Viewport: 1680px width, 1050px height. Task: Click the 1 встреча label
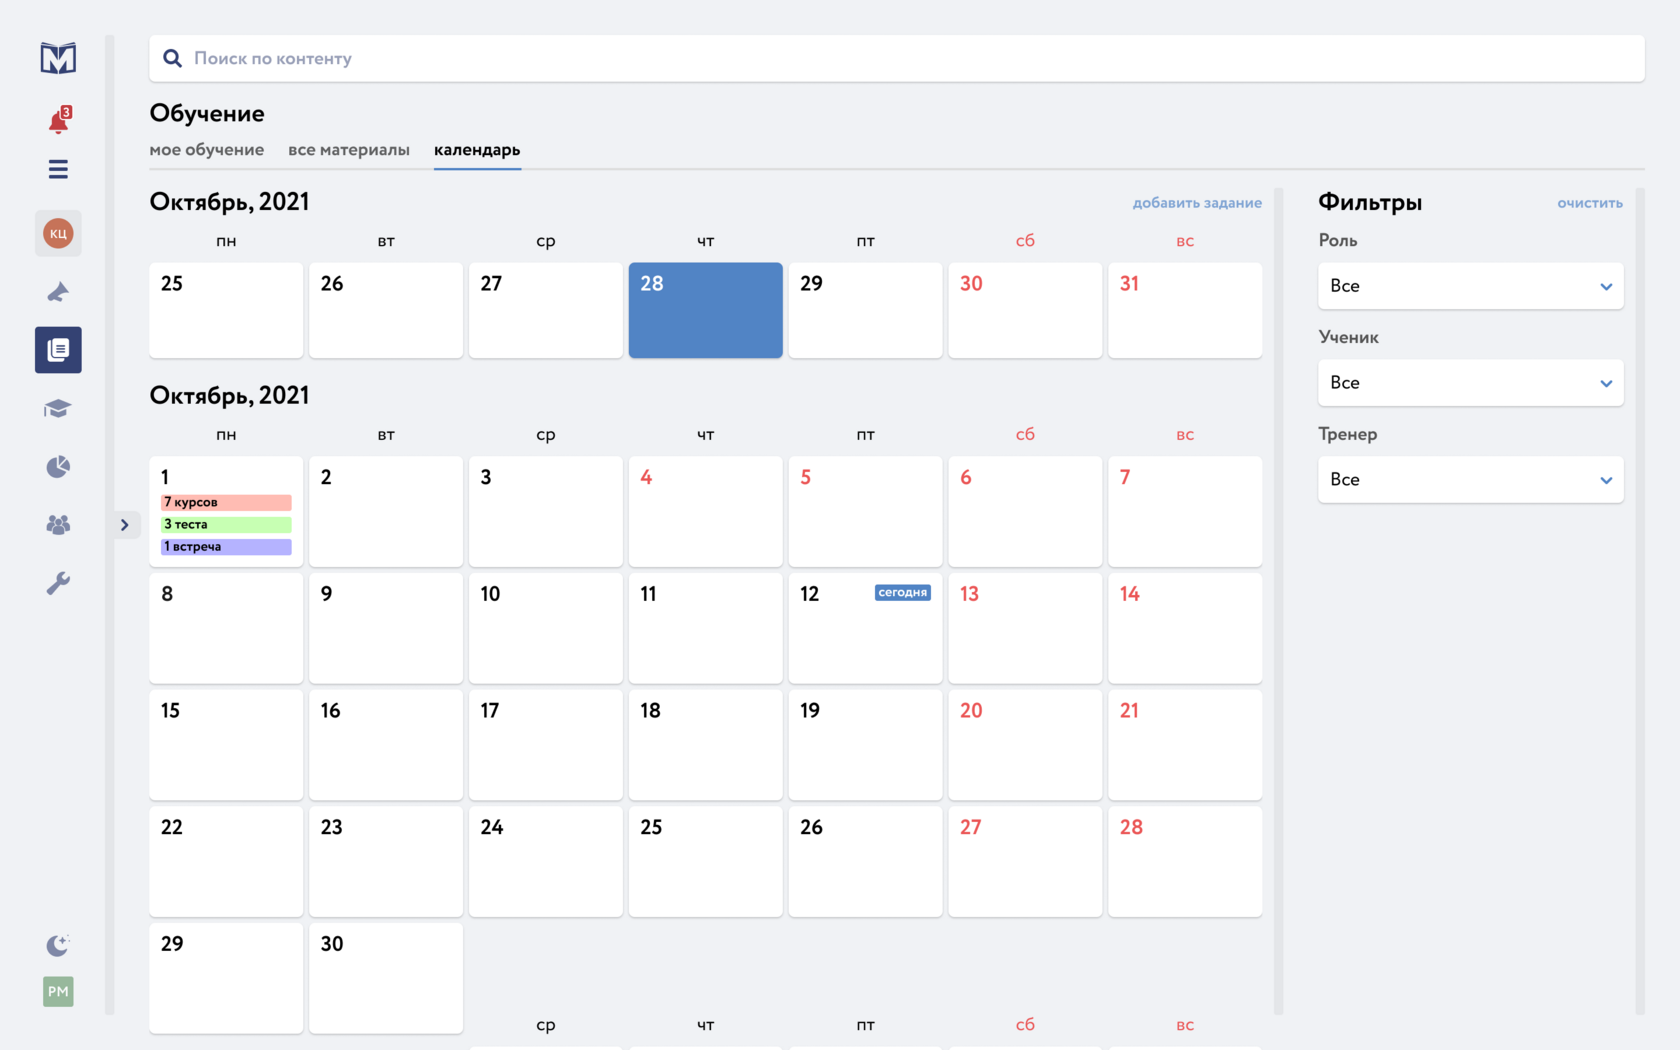tap(226, 547)
